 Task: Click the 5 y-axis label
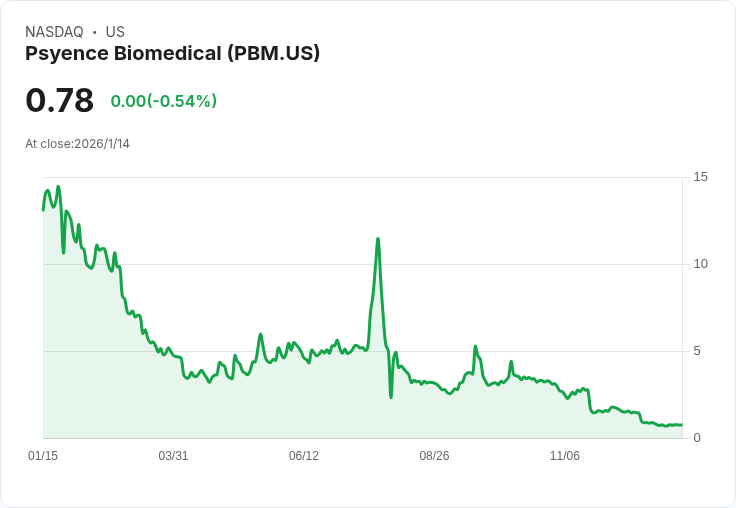point(697,351)
